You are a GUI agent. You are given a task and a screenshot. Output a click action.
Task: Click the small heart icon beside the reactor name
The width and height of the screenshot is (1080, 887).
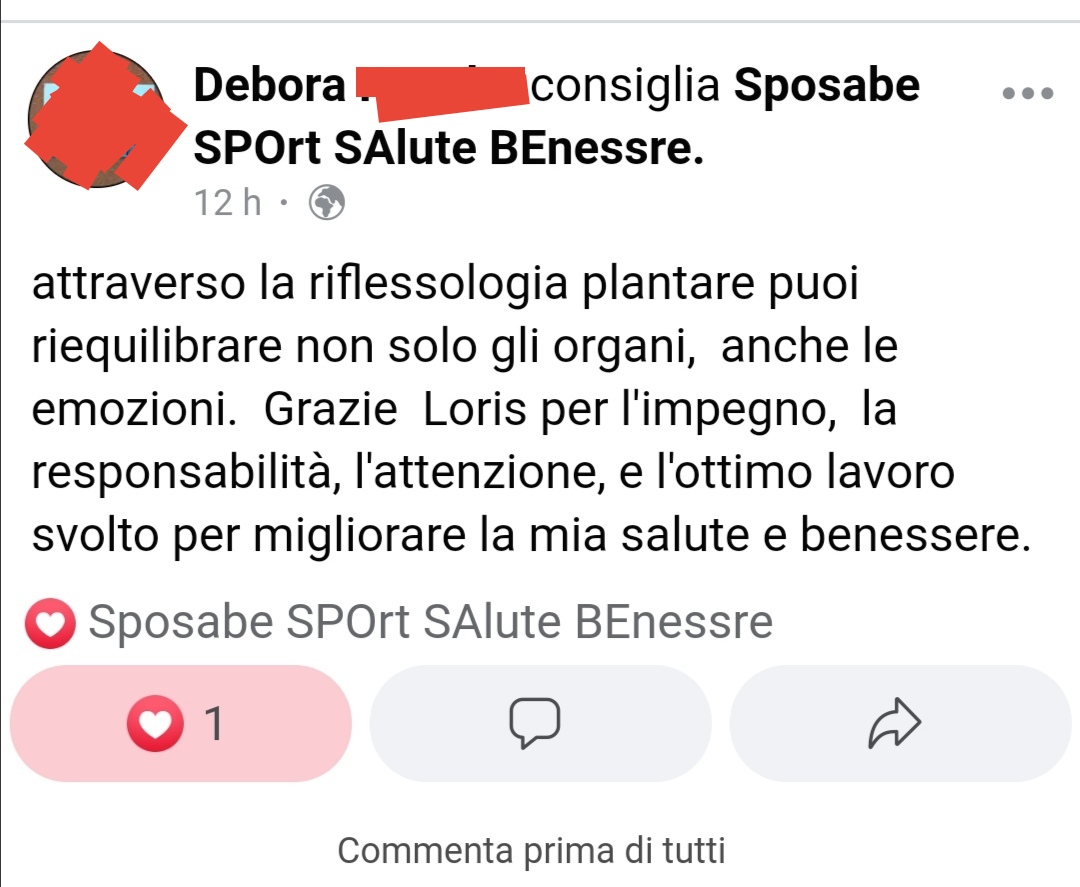[x=50, y=623]
